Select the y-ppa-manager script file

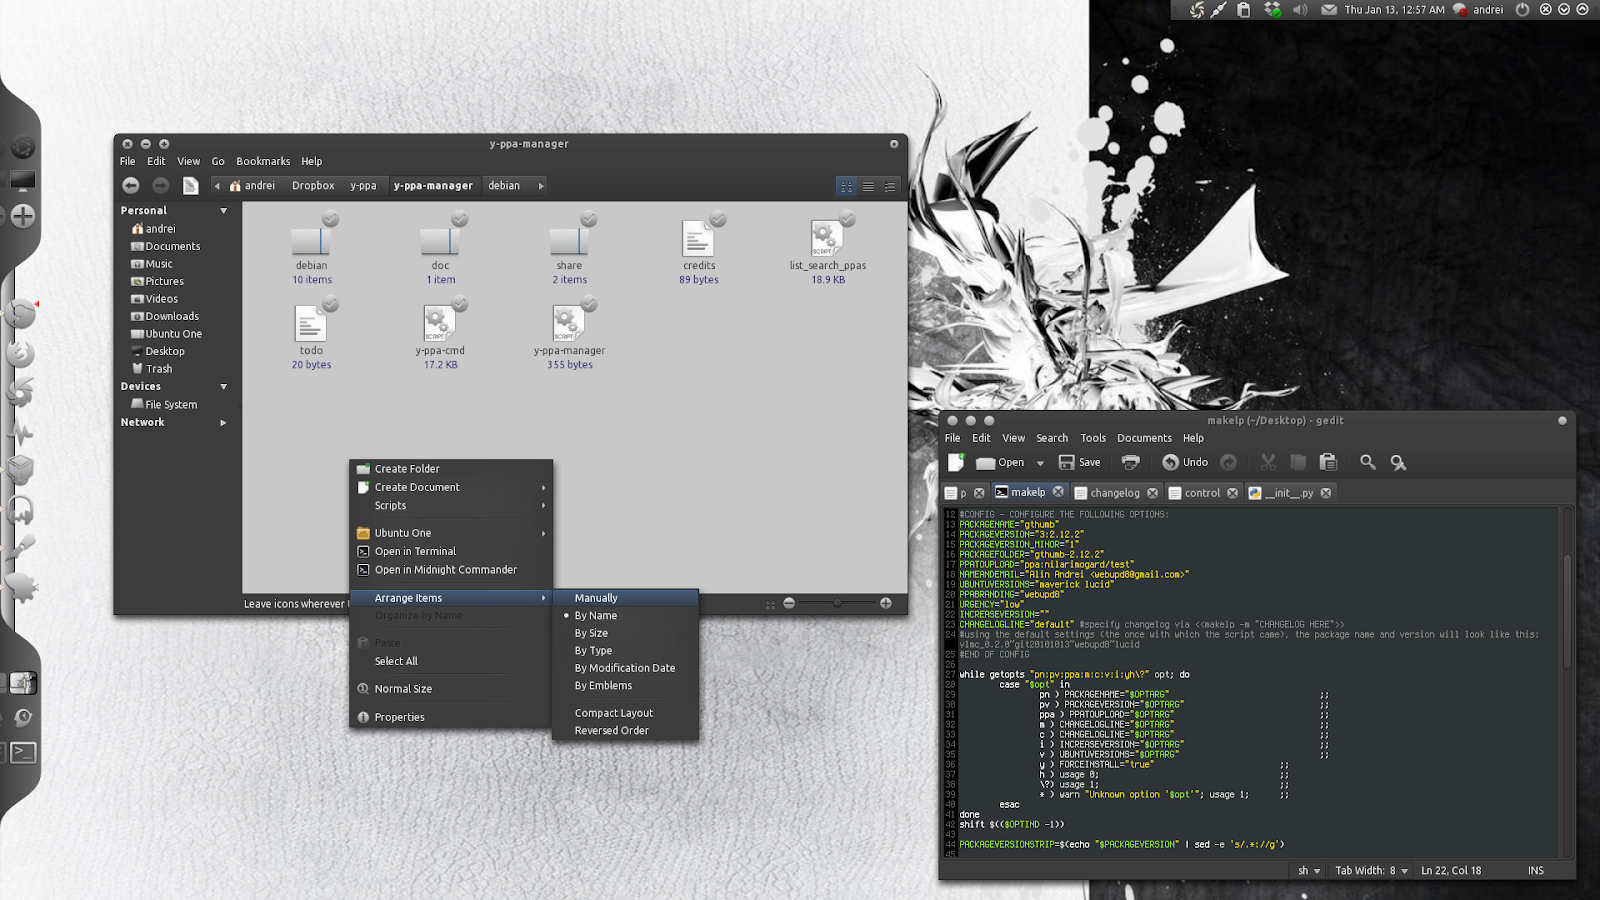569,325
